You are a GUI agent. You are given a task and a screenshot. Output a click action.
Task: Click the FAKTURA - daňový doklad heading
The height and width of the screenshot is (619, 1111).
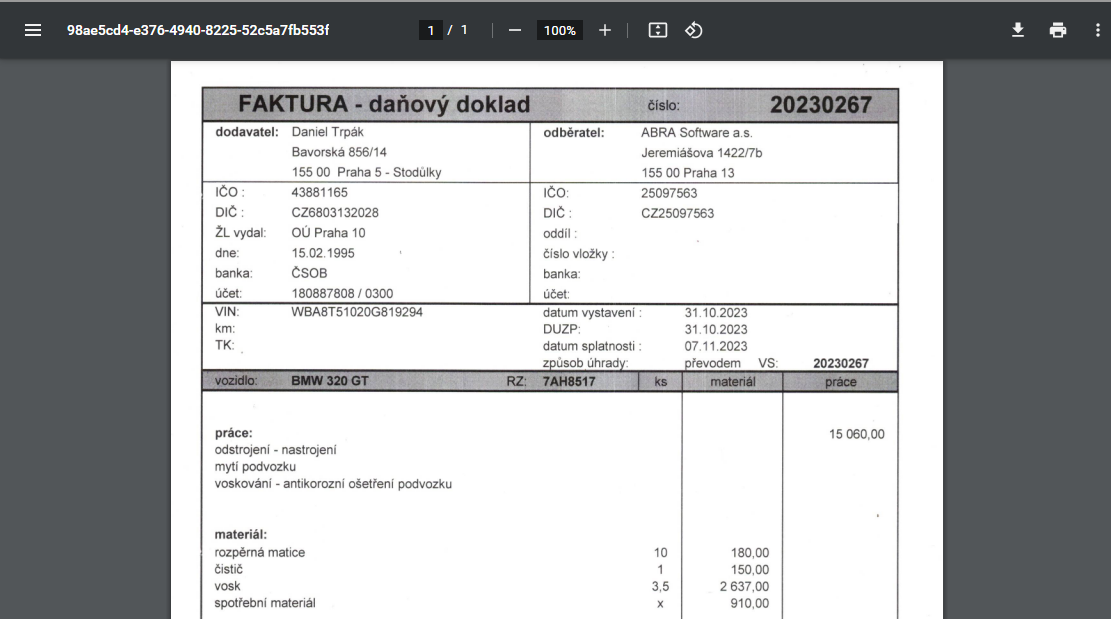[x=384, y=105]
